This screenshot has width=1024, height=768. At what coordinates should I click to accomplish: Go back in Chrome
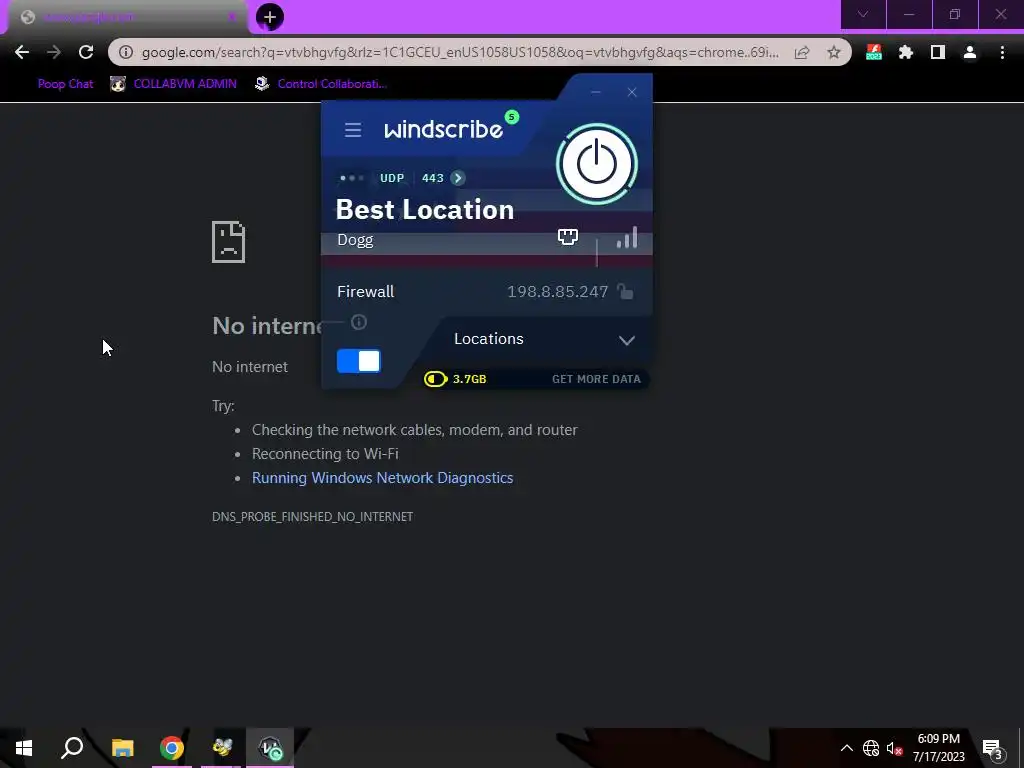click(22, 52)
